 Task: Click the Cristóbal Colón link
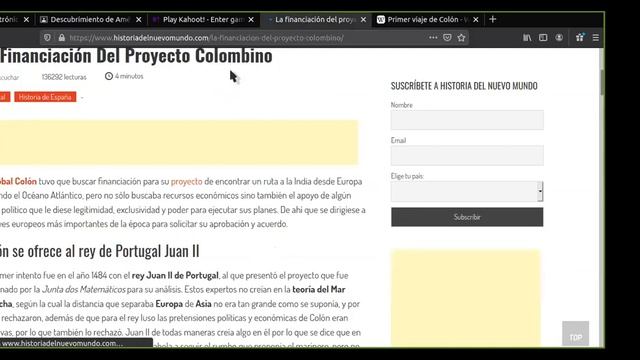click(x=18, y=181)
